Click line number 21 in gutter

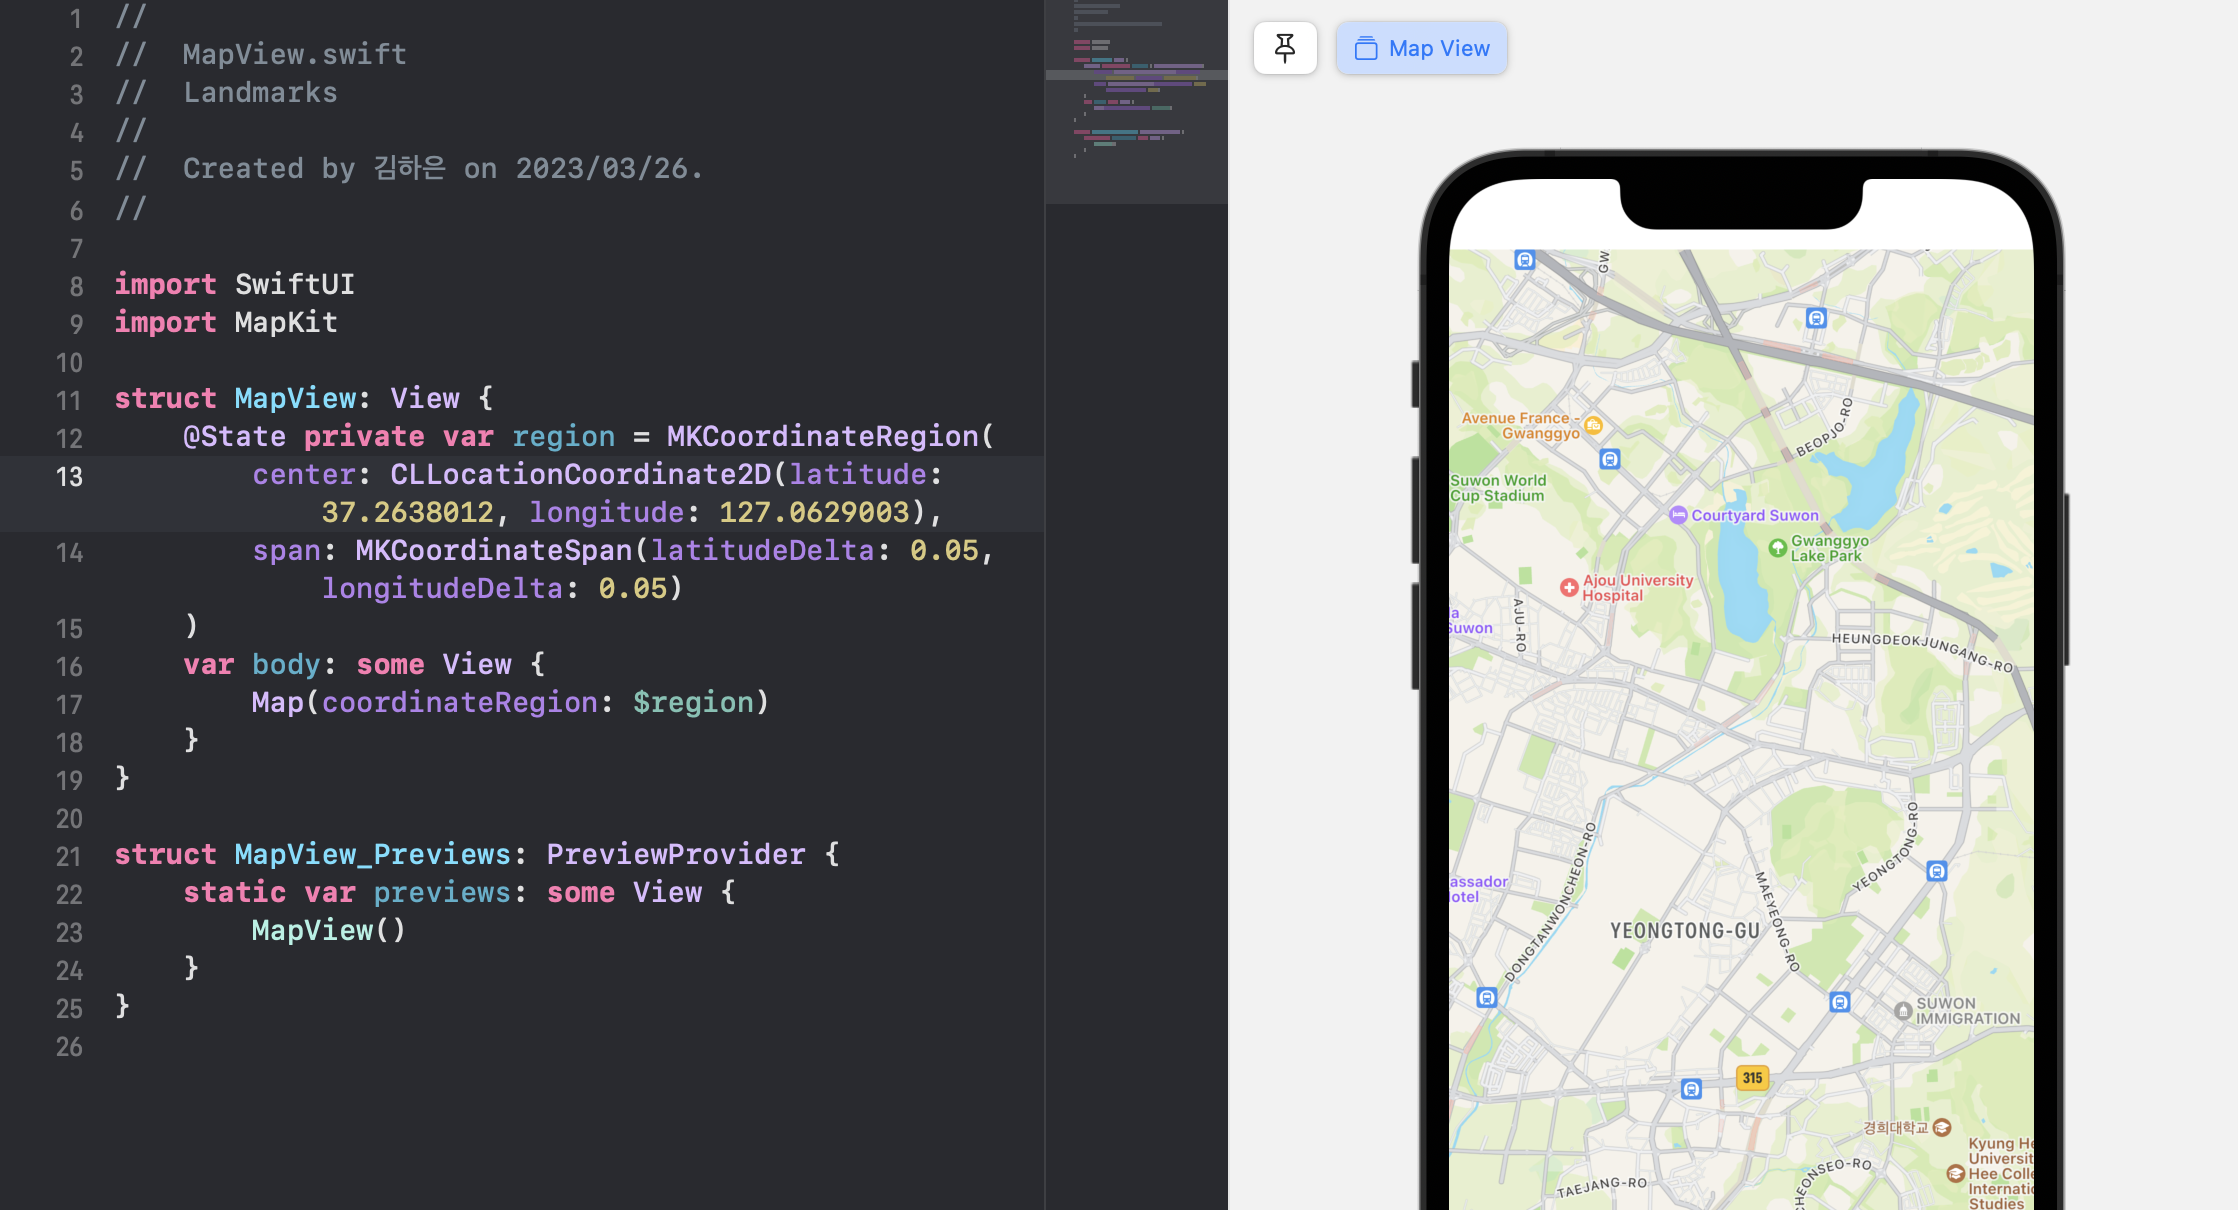point(68,857)
